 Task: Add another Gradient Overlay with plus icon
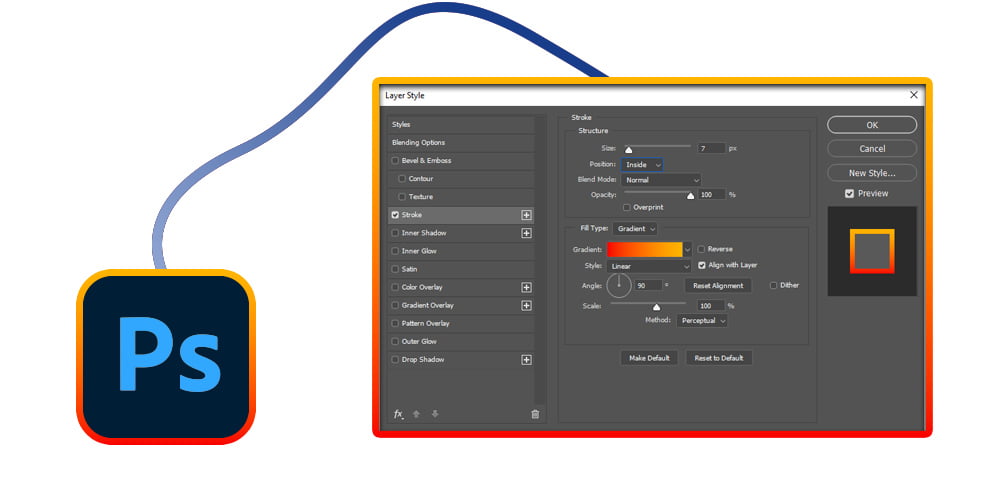(x=526, y=305)
